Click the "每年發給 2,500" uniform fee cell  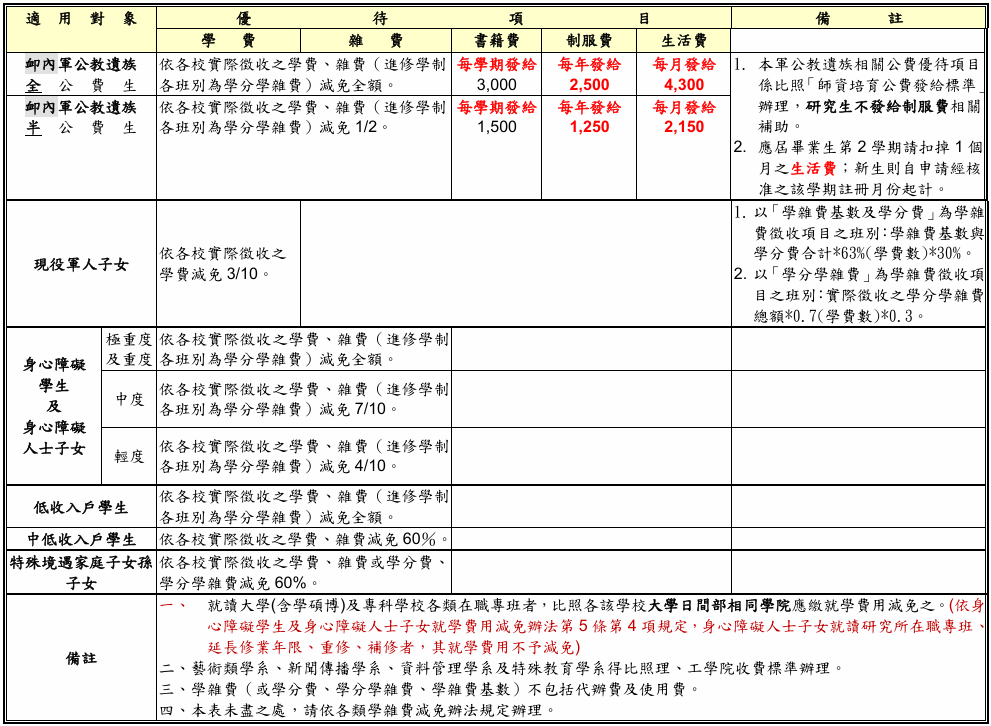(589, 75)
